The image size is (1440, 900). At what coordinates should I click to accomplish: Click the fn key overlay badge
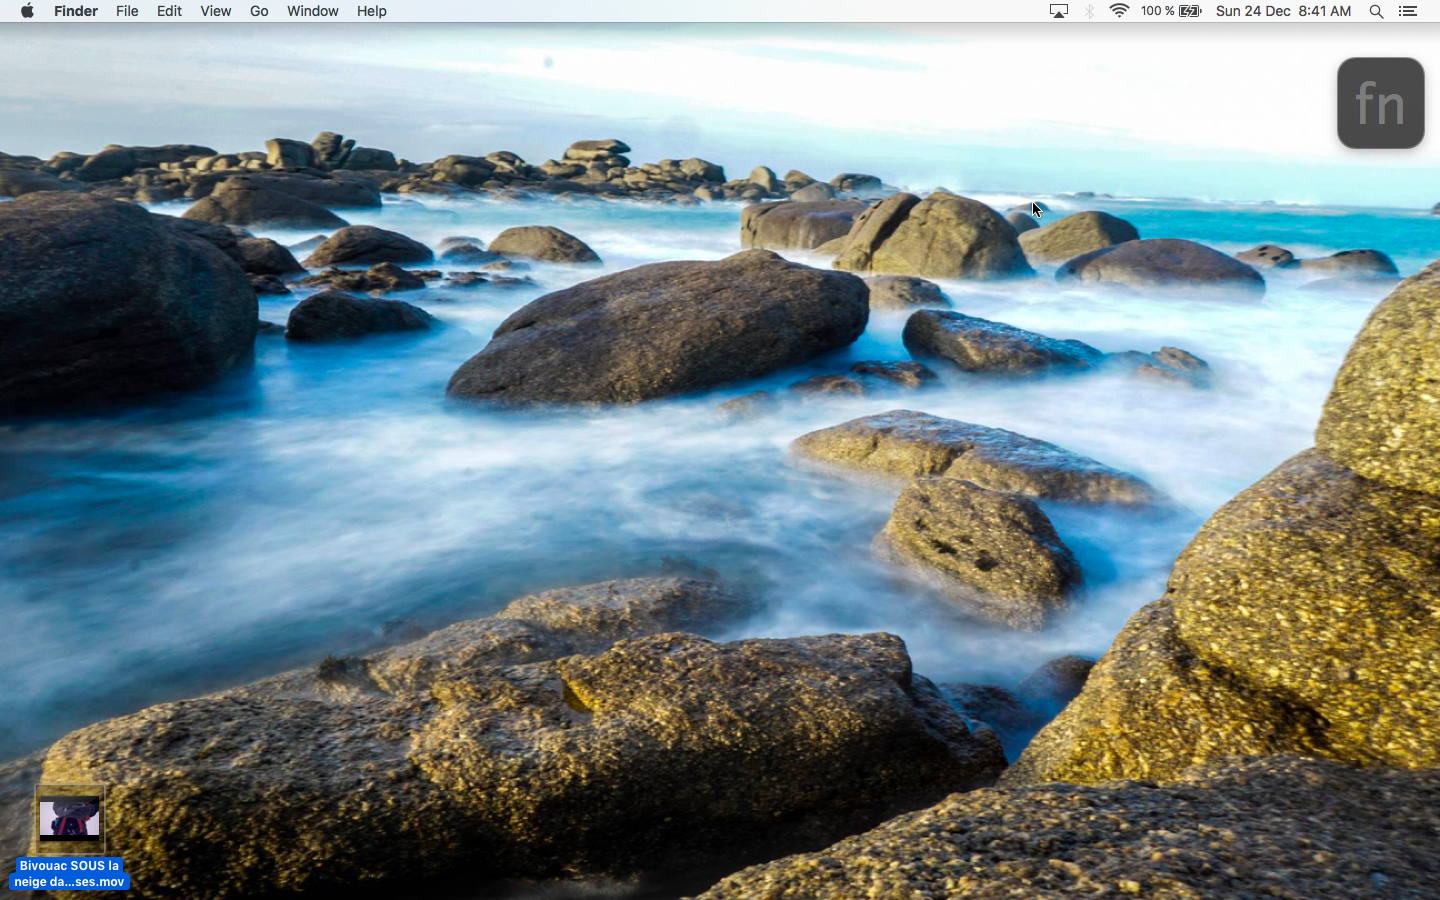tap(1380, 103)
